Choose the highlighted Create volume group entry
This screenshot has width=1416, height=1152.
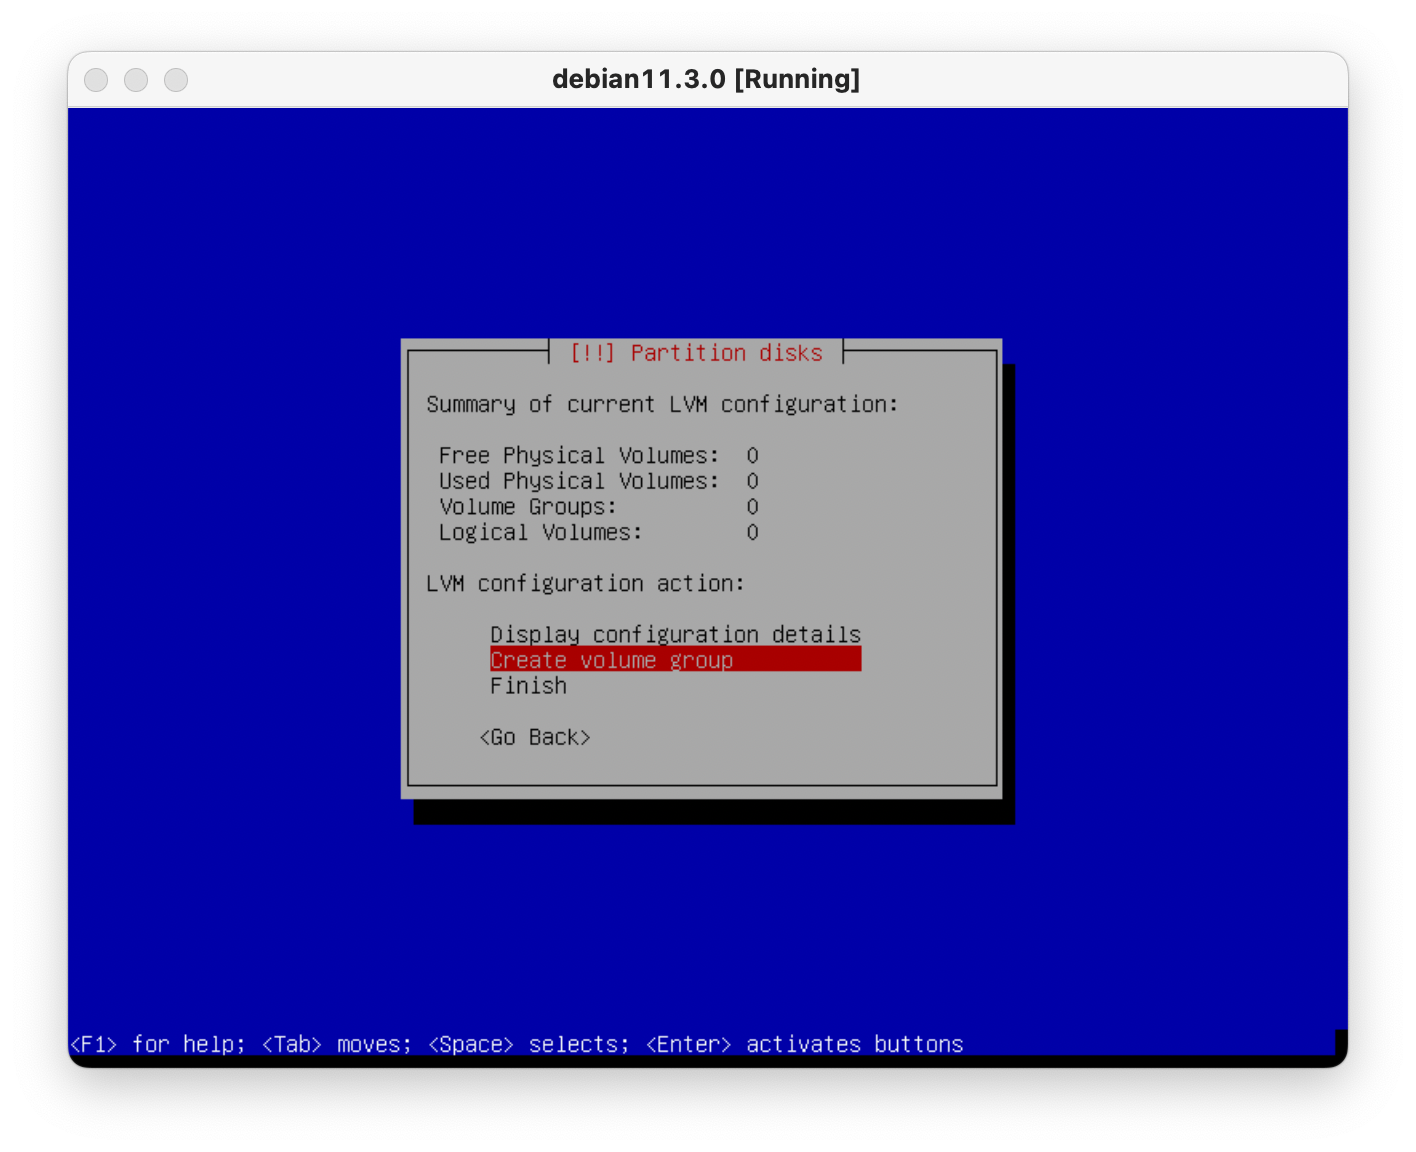pos(675,660)
